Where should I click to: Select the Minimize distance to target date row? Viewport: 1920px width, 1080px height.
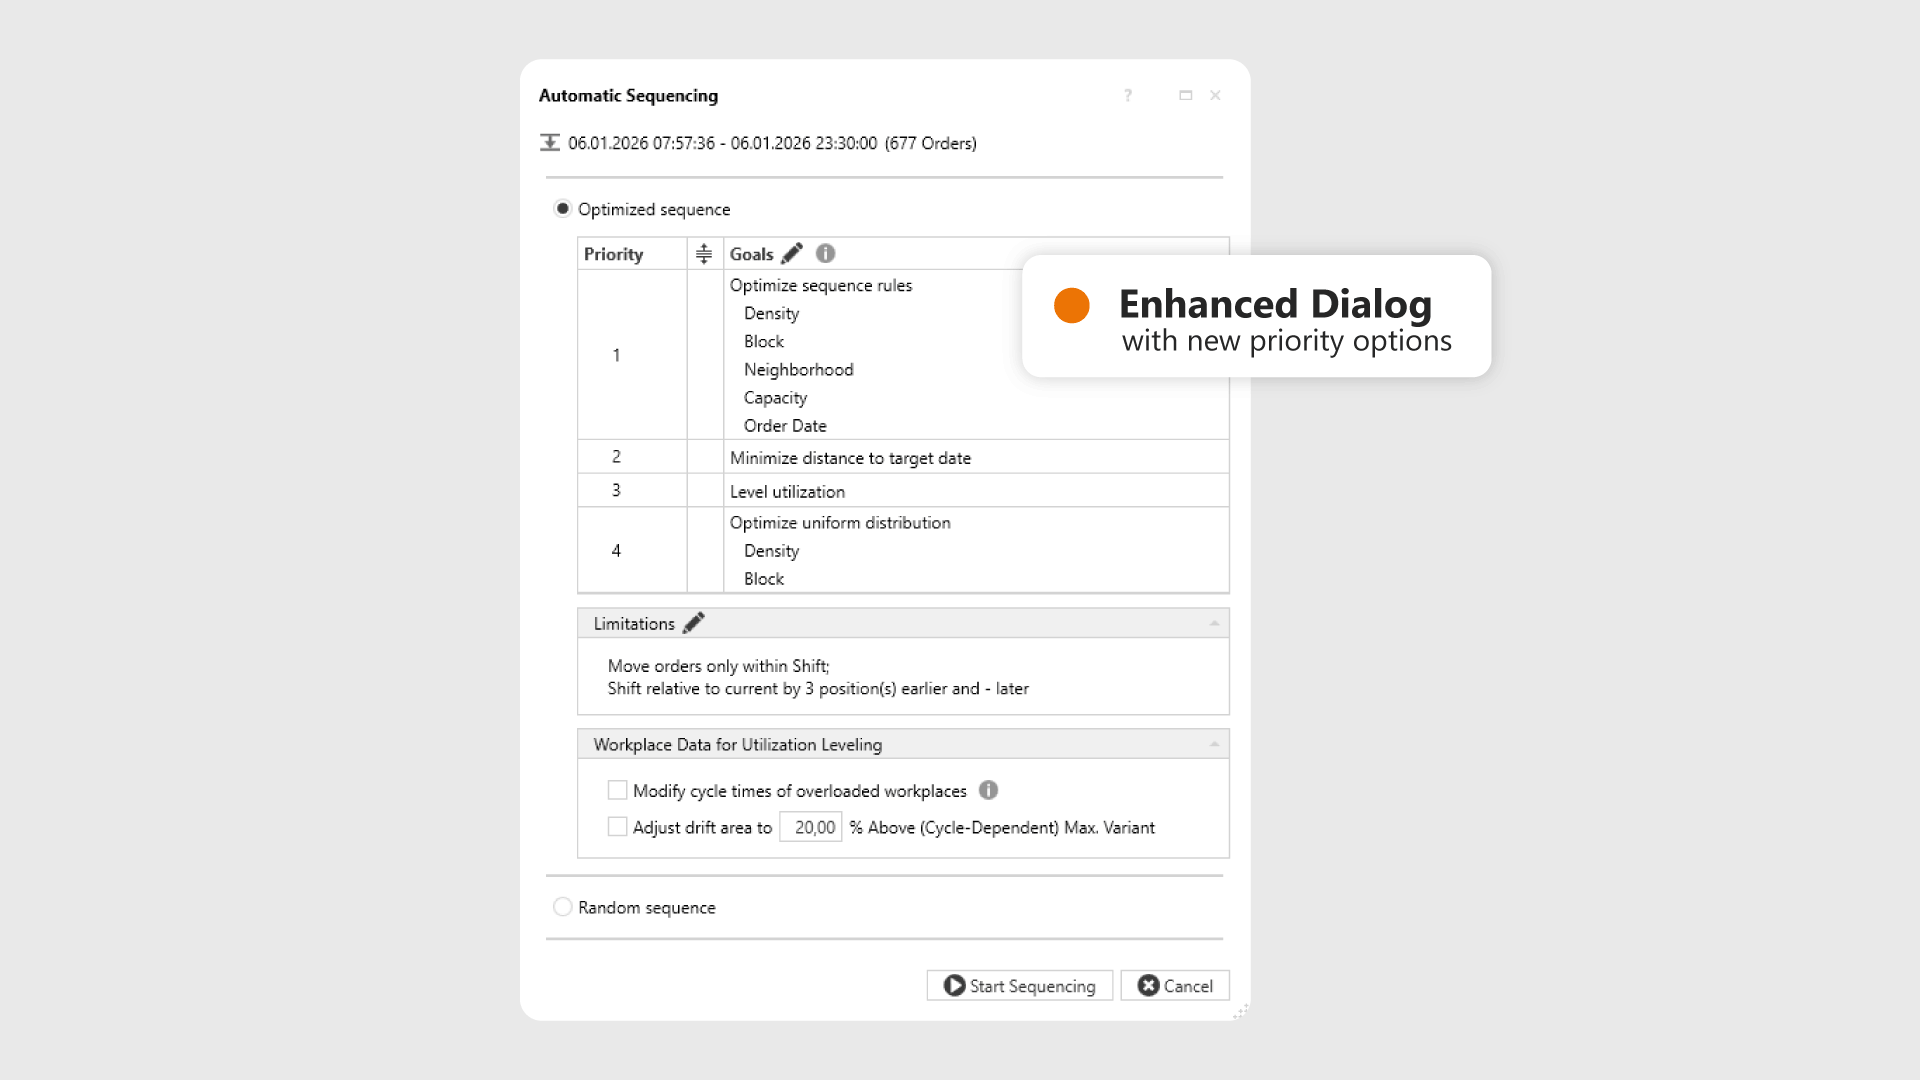click(x=850, y=458)
